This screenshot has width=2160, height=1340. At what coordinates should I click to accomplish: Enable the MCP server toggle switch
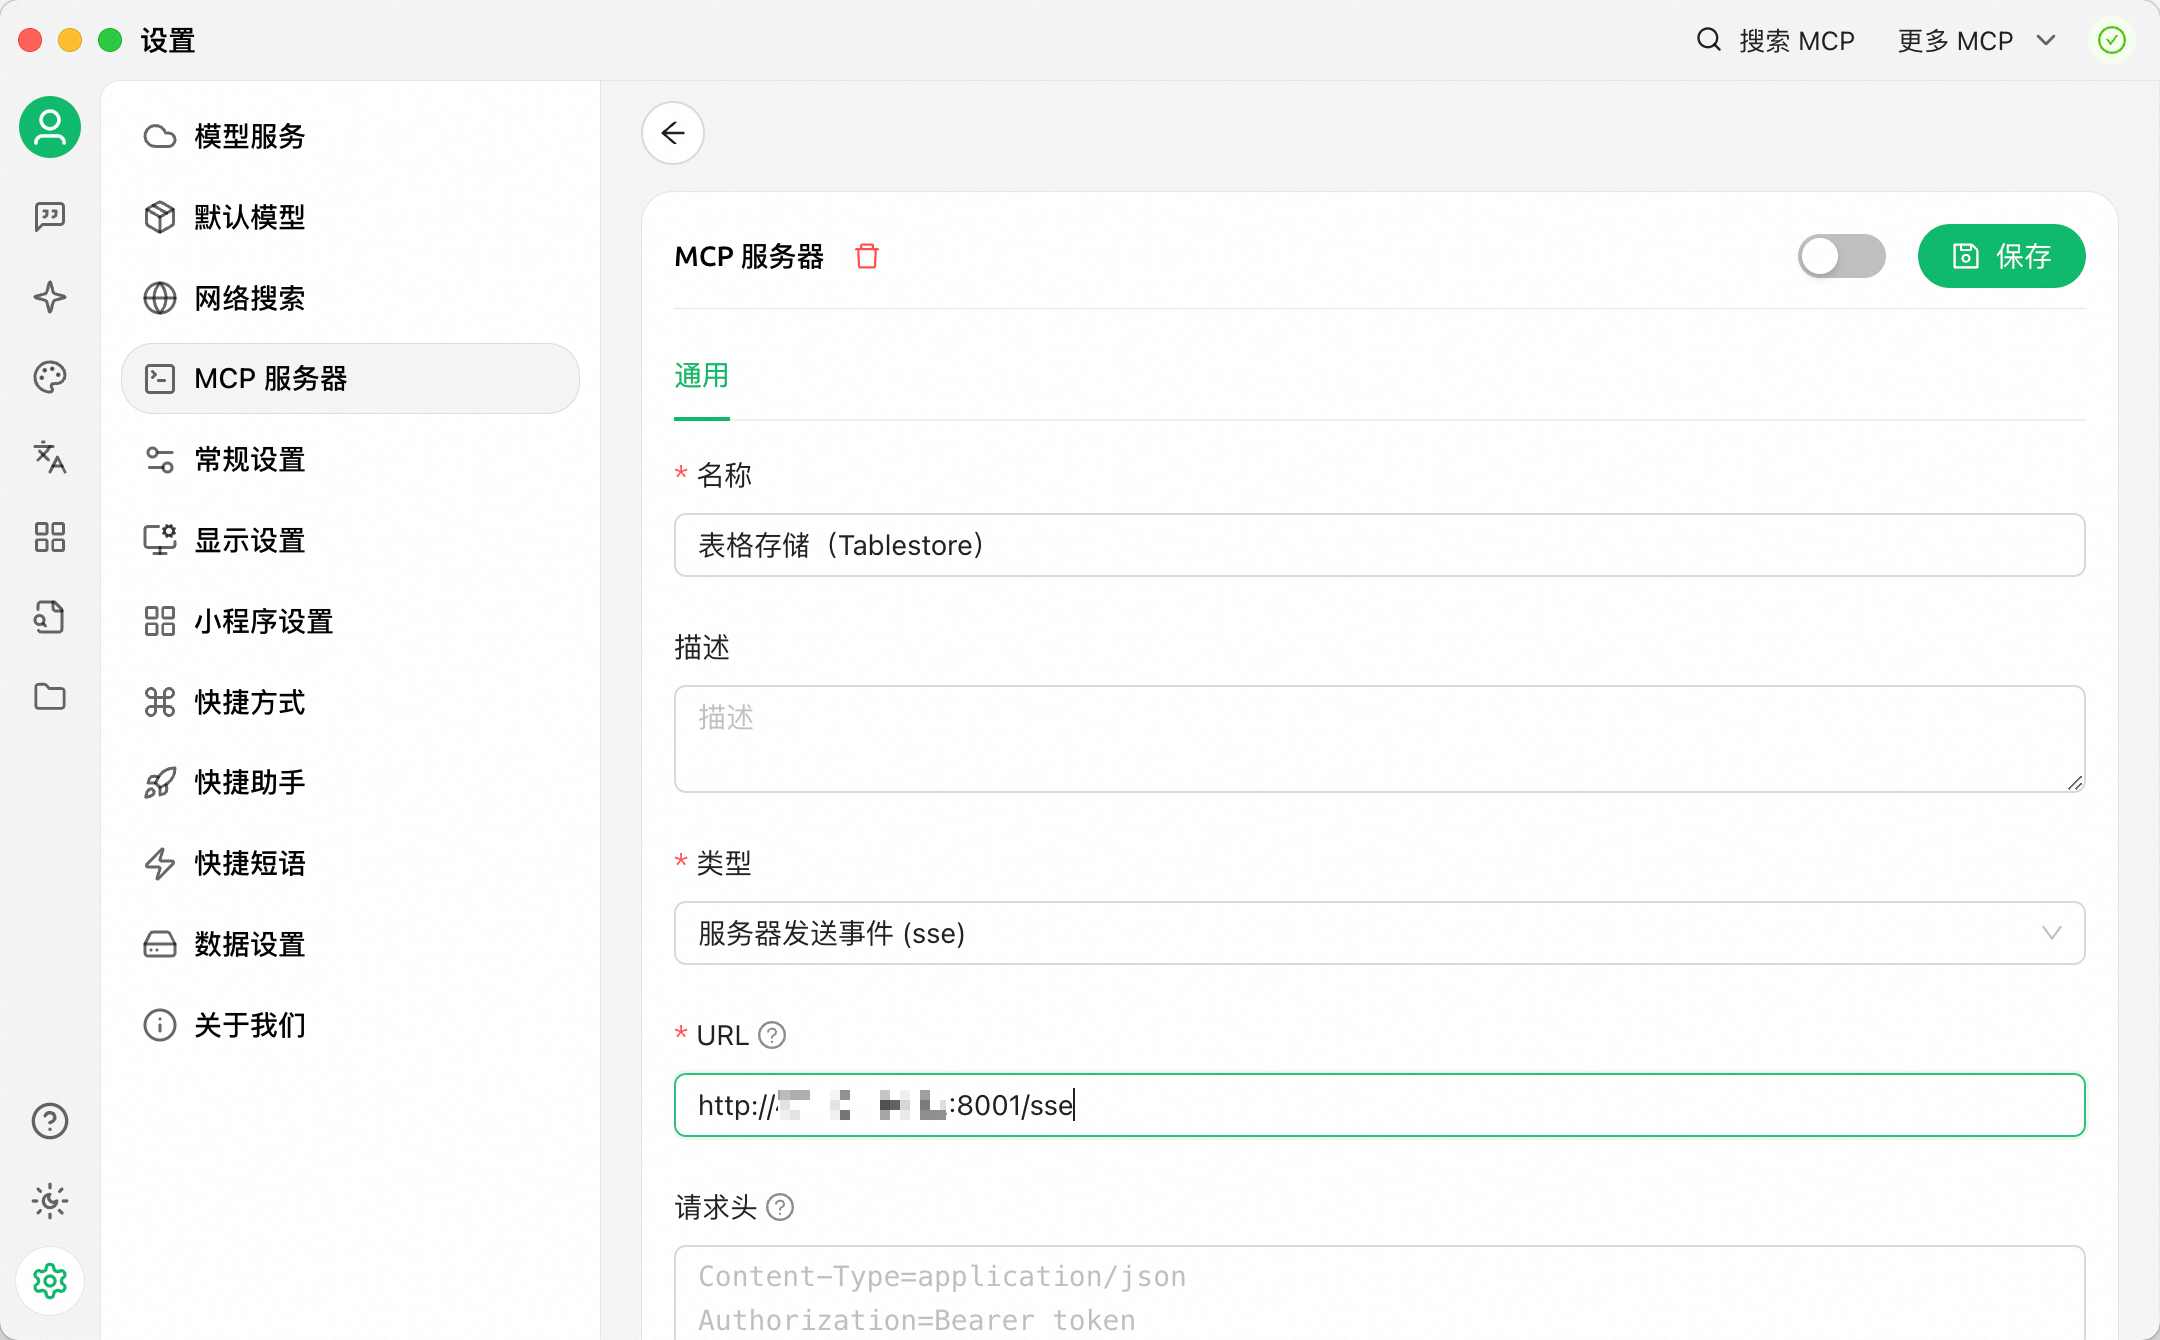1841,256
